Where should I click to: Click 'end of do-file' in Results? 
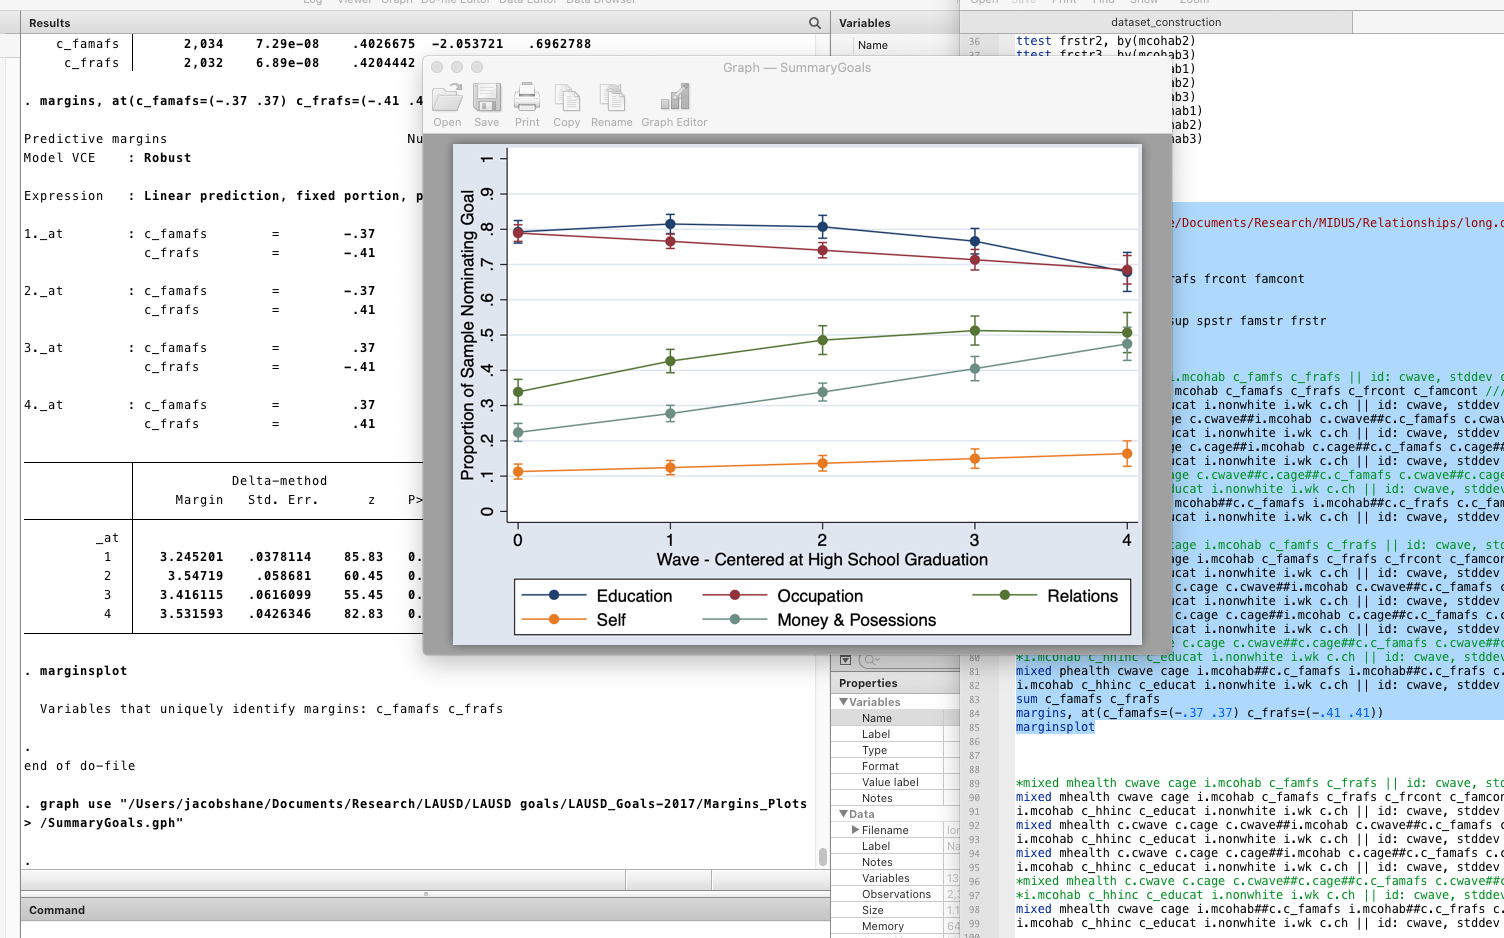[x=79, y=766]
